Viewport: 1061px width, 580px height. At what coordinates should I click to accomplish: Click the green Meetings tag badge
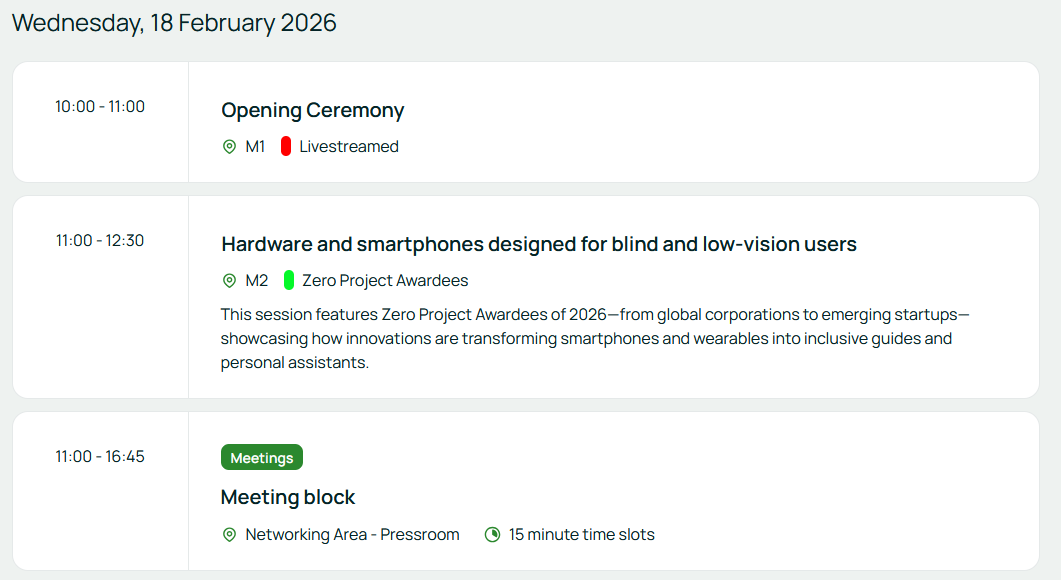(262, 458)
